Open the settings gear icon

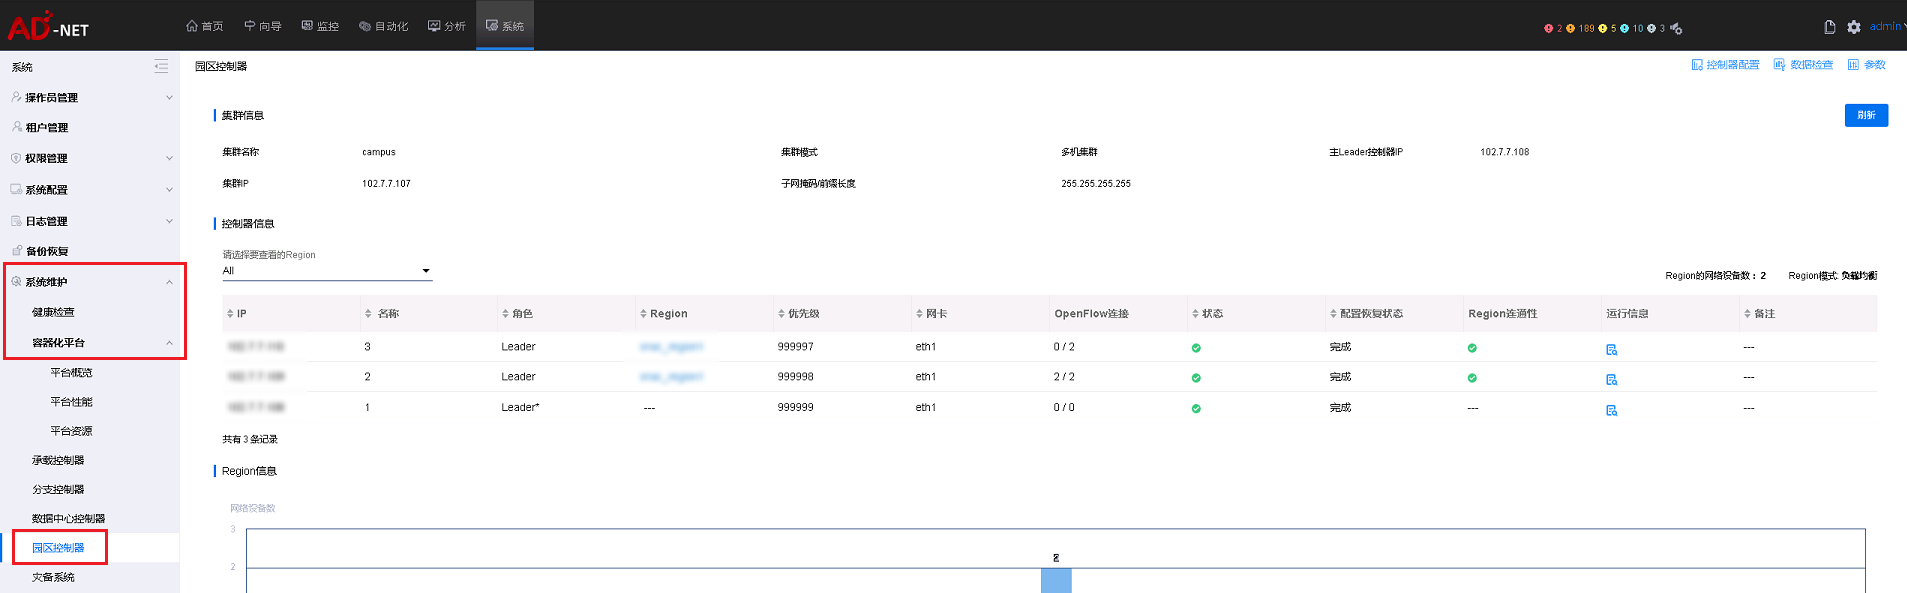point(1854,27)
